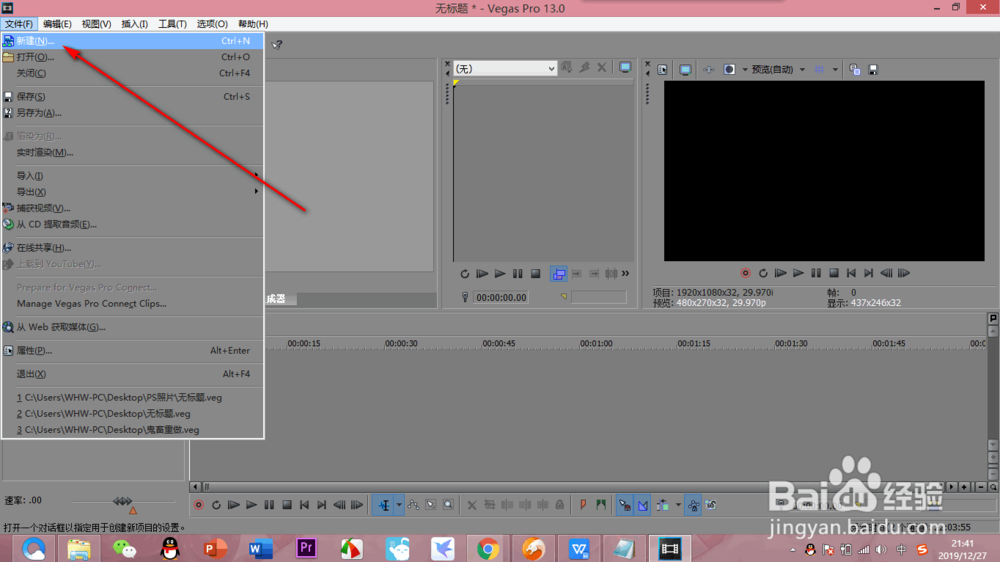Image resolution: width=1000 pixels, height=562 pixels.
Task: Select 新建(N)... in the File menu
Action: tap(133, 41)
